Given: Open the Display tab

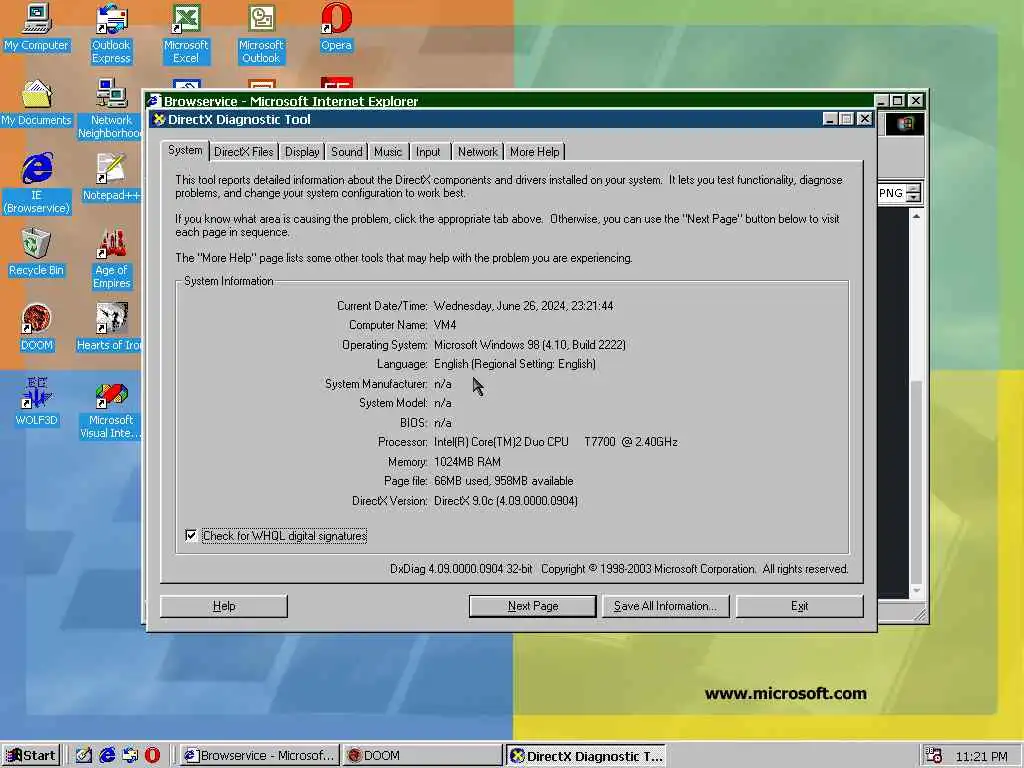Looking at the screenshot, I should click(x=302, y=152).
